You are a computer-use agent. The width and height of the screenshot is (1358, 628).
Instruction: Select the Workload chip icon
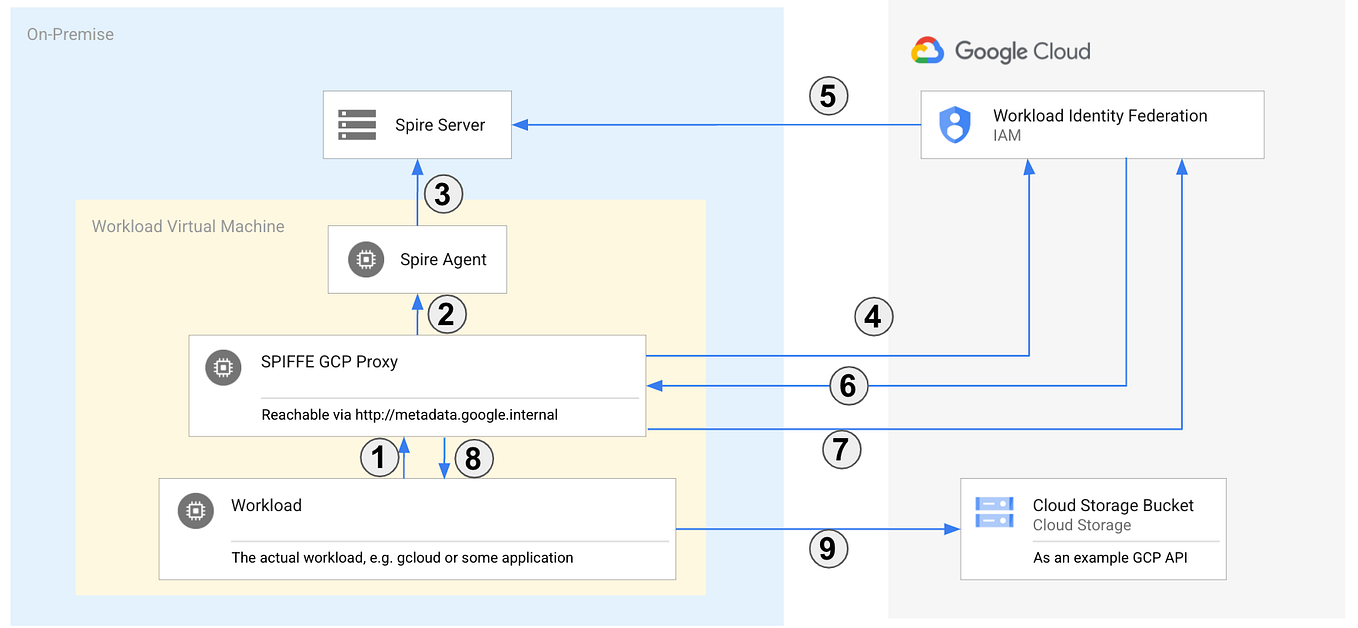point(195,510)
